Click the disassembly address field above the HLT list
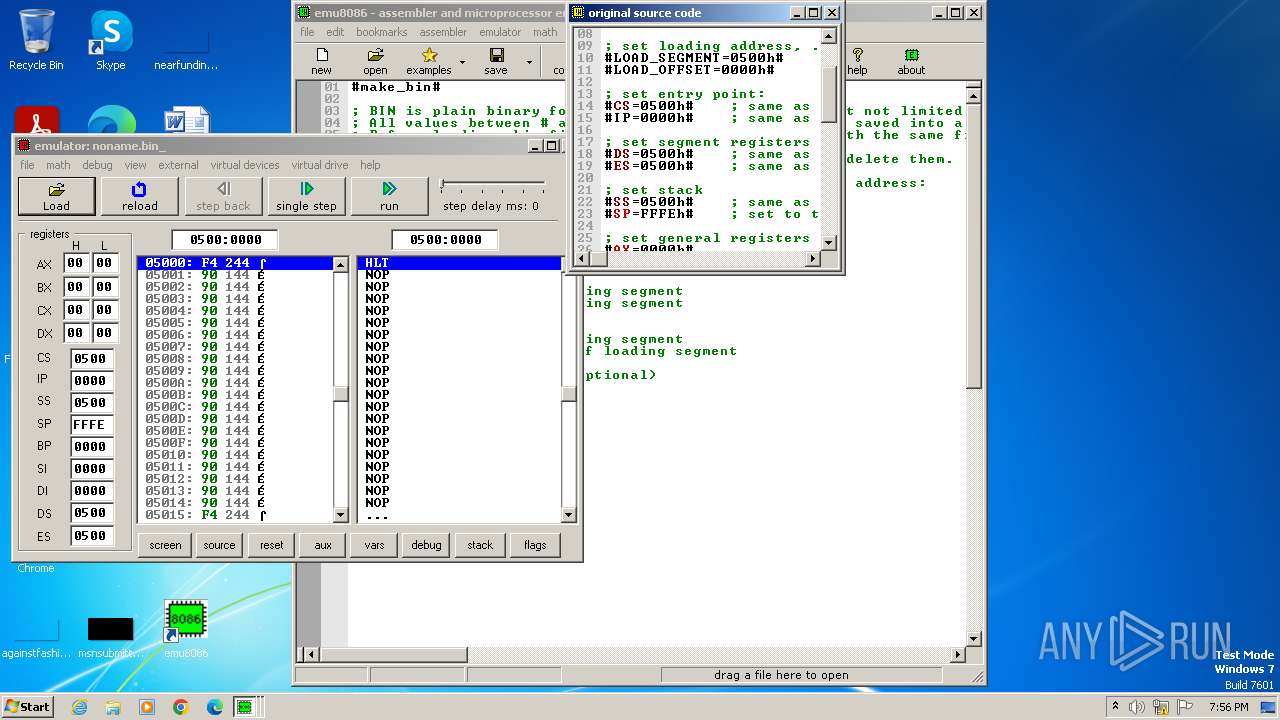Image resolution: width=1280 pixels, height=720 pixels. [445, 240]
